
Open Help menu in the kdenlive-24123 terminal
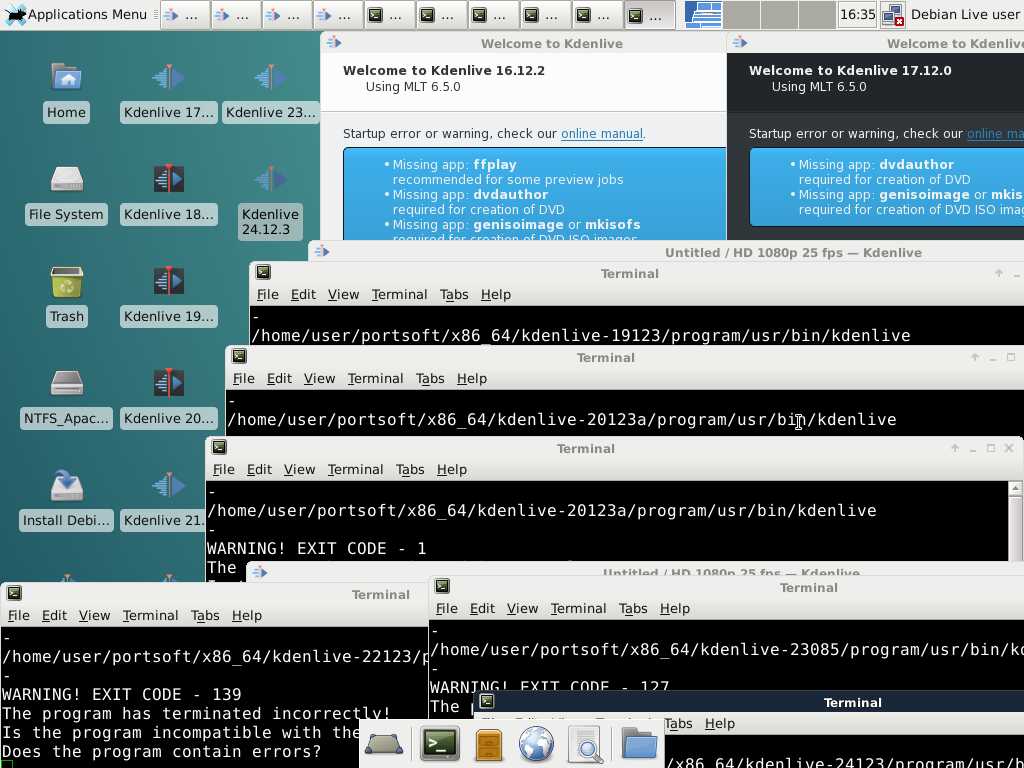720,724
